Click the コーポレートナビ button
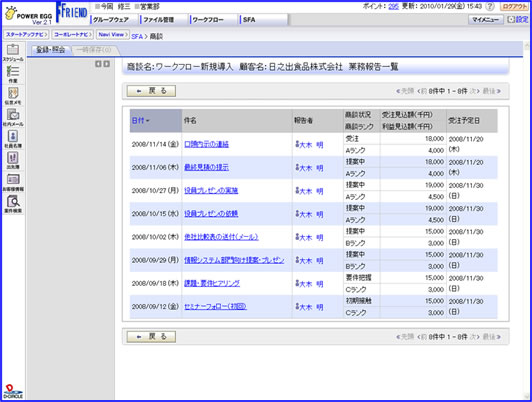Screen dimensions: 532x402 (73, 35)
